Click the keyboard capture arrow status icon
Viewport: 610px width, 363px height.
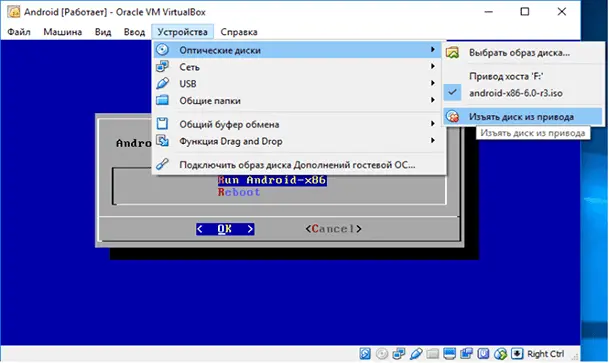pyautogui.click(x=517, y=353)
